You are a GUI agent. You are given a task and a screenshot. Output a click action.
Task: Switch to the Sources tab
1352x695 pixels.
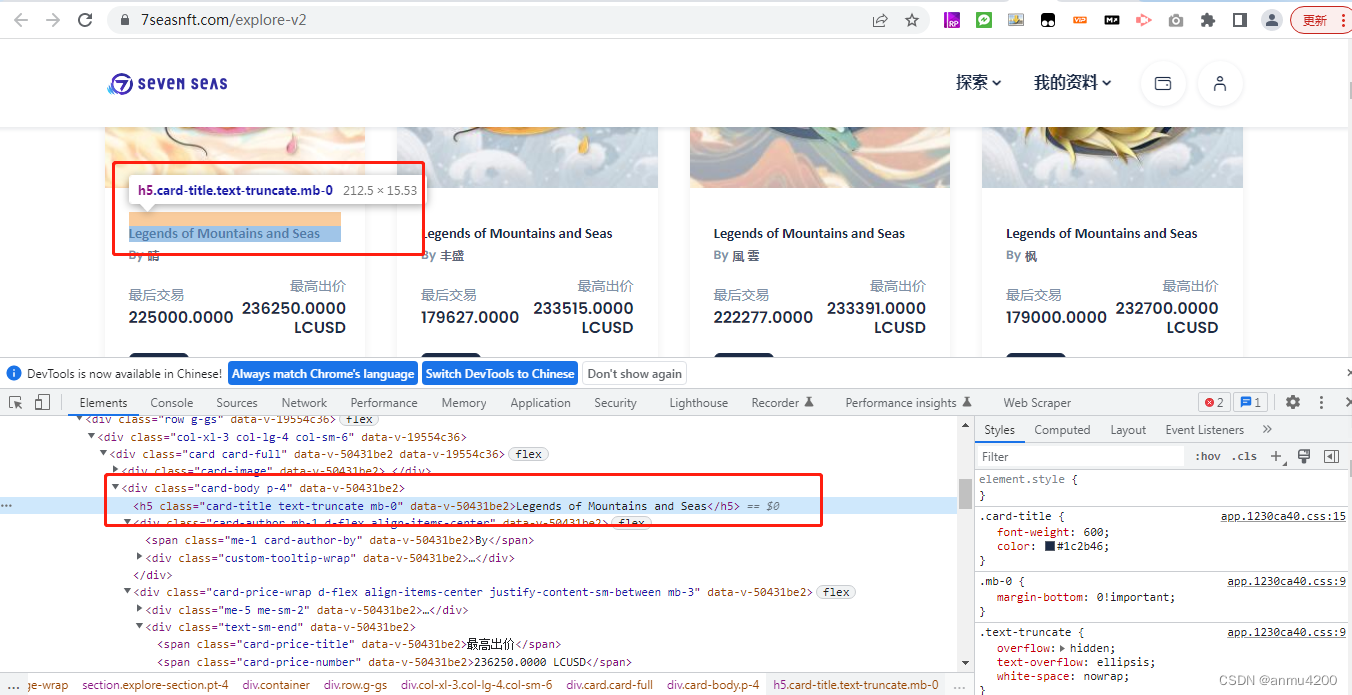(237, 402)
